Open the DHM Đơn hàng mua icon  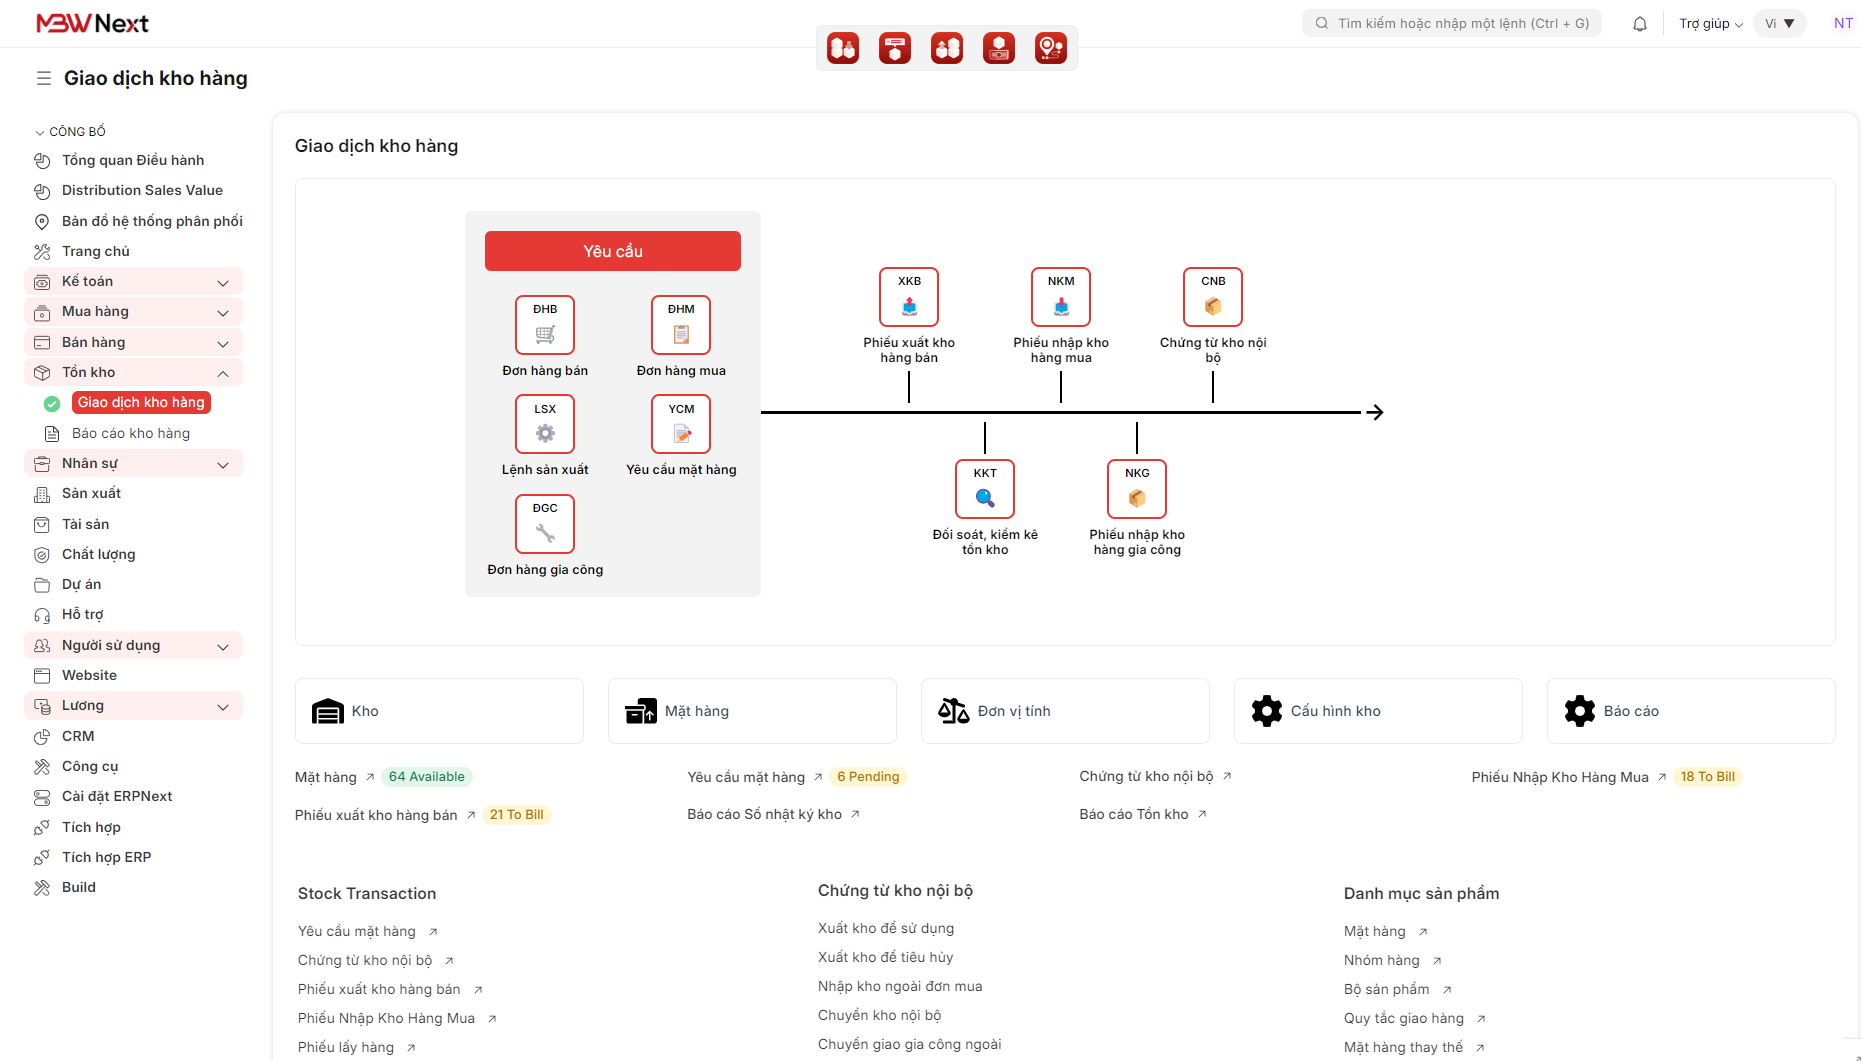[681, 325]
